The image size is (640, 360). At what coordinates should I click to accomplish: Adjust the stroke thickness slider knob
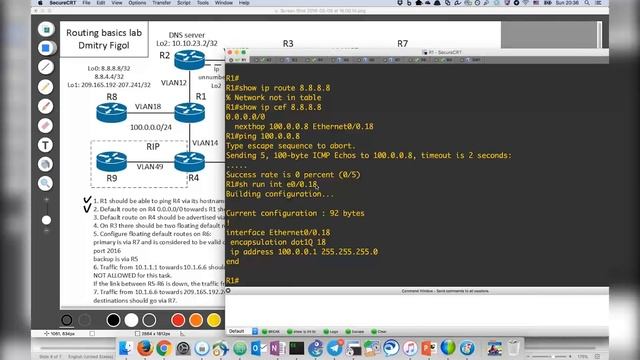(x=47, y=220)
